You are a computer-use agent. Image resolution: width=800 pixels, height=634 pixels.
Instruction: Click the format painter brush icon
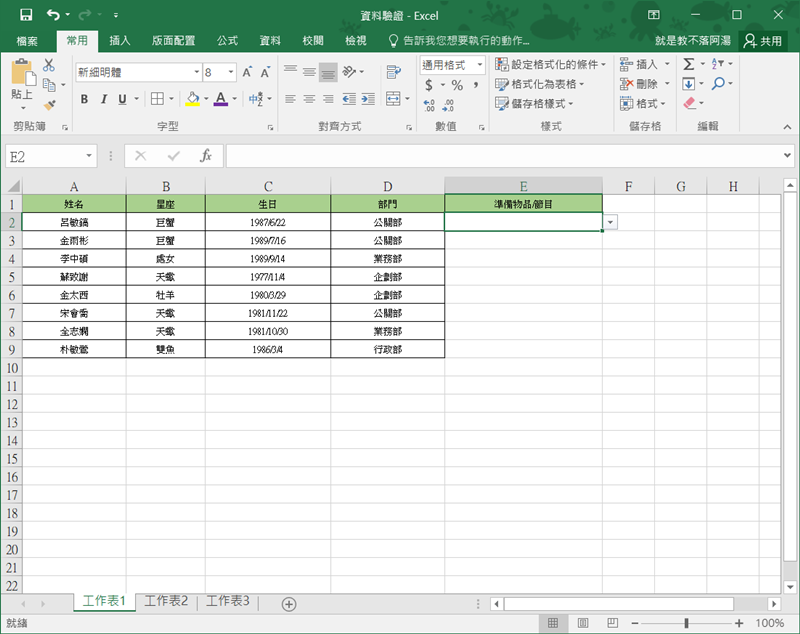tap(49, 104)
